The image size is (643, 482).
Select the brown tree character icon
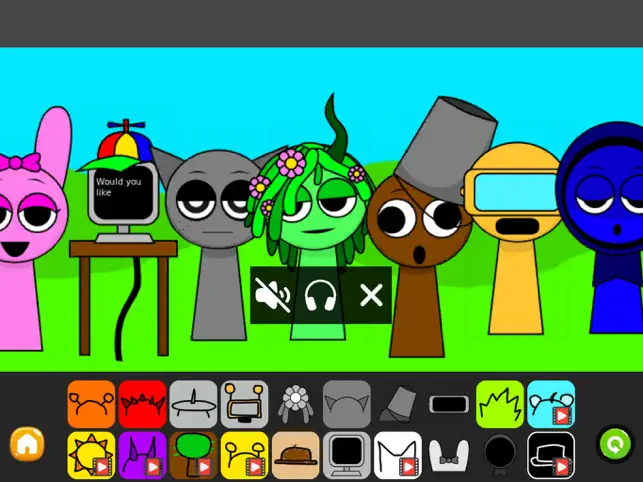pyautogui.click(x=193, y=455)
